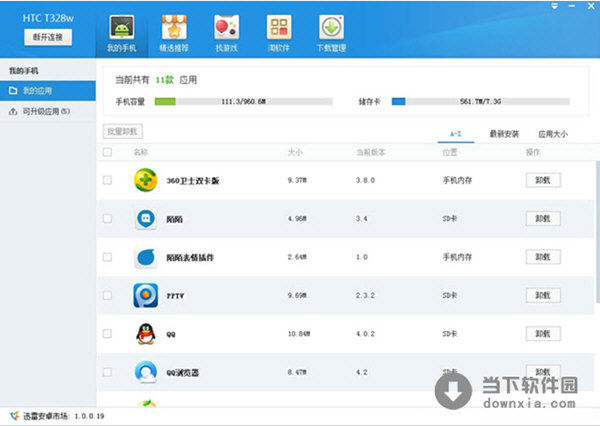Uninstall QQ using its 卸载 button
This screenshot has width=600, height=426.
click(543, 334)
